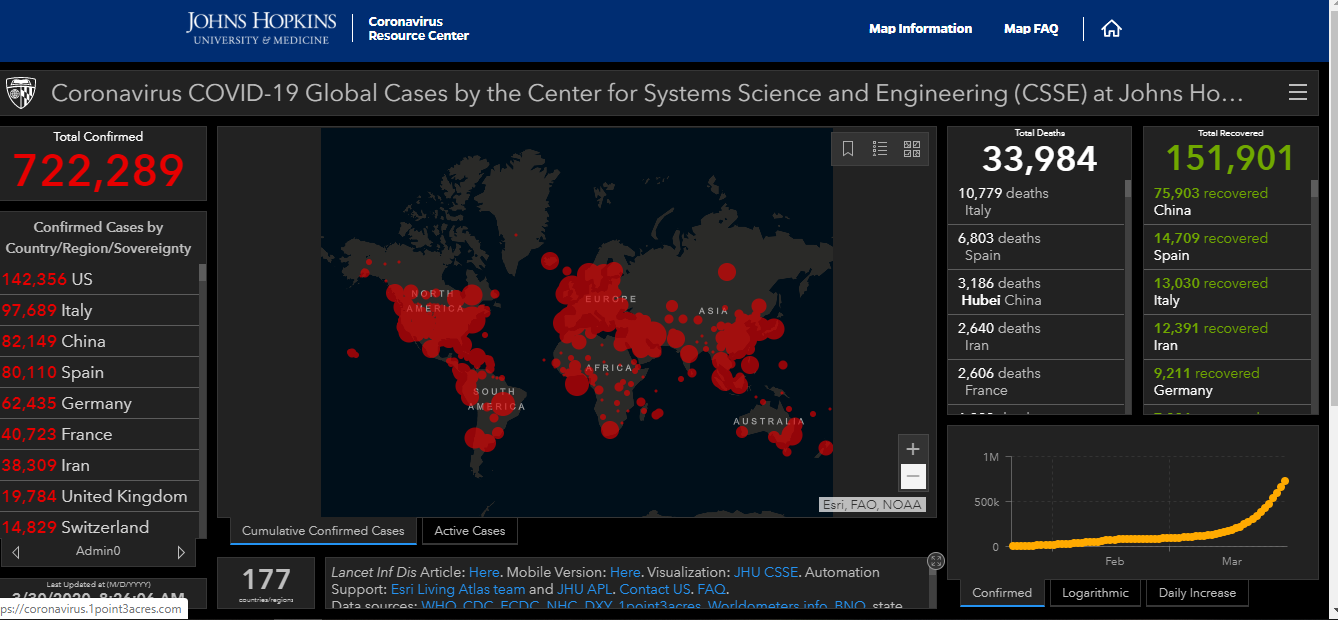
Task: Select the Daily Increase chart tab
Action: pyautogui.click(x=1197, y=593)
